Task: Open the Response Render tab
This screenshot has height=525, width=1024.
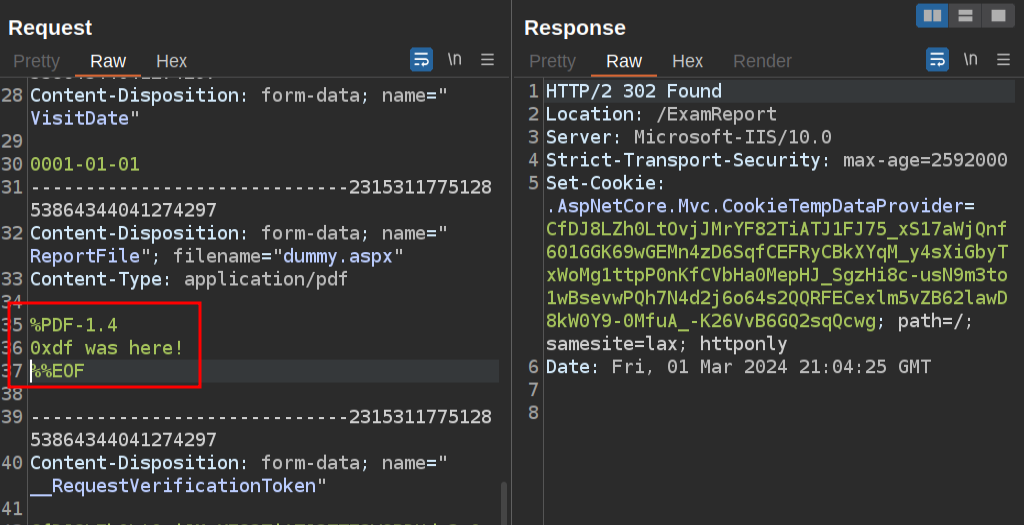Action: [762, 61]
